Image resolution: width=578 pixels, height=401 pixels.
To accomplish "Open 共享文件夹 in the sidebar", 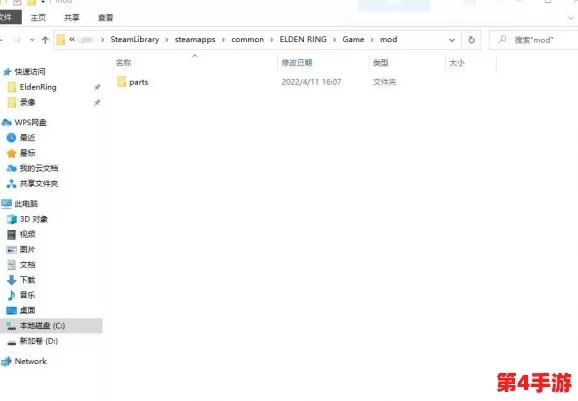I will 39,183.
